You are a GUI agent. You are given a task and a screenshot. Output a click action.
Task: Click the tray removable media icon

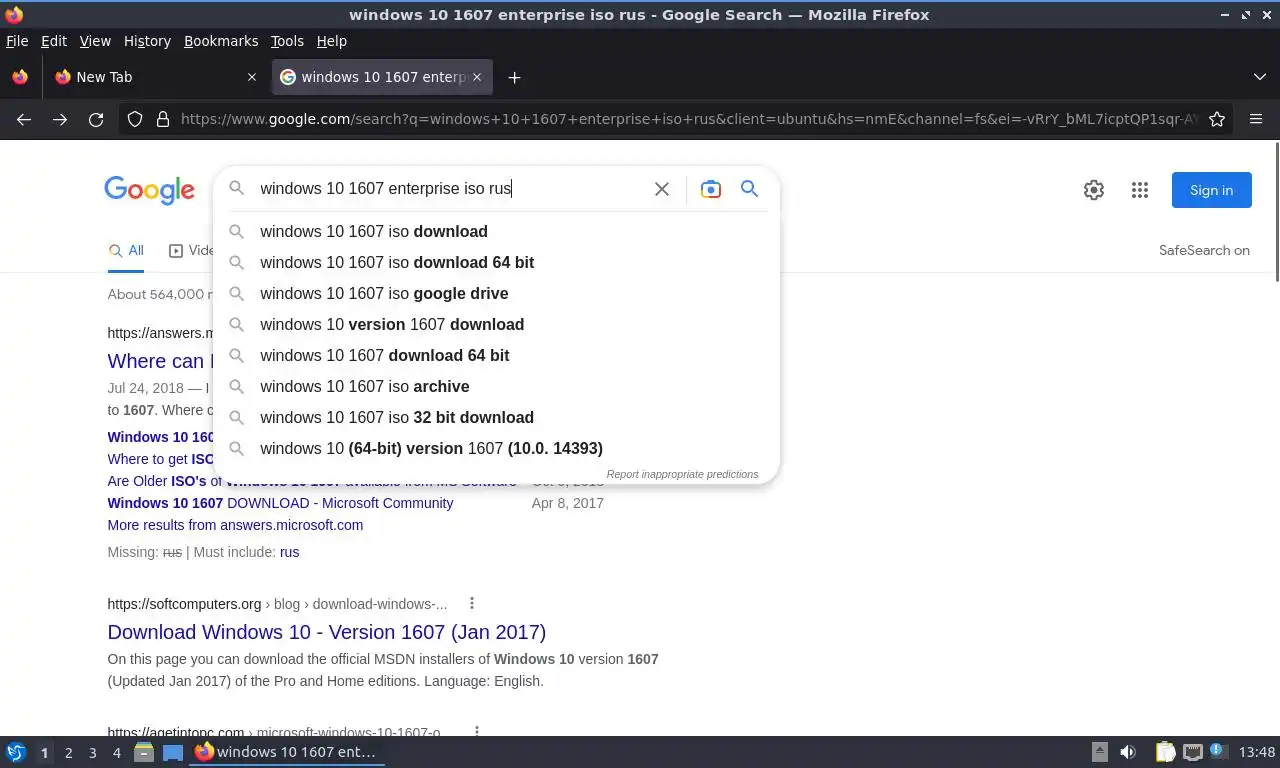pos(1099,752)
